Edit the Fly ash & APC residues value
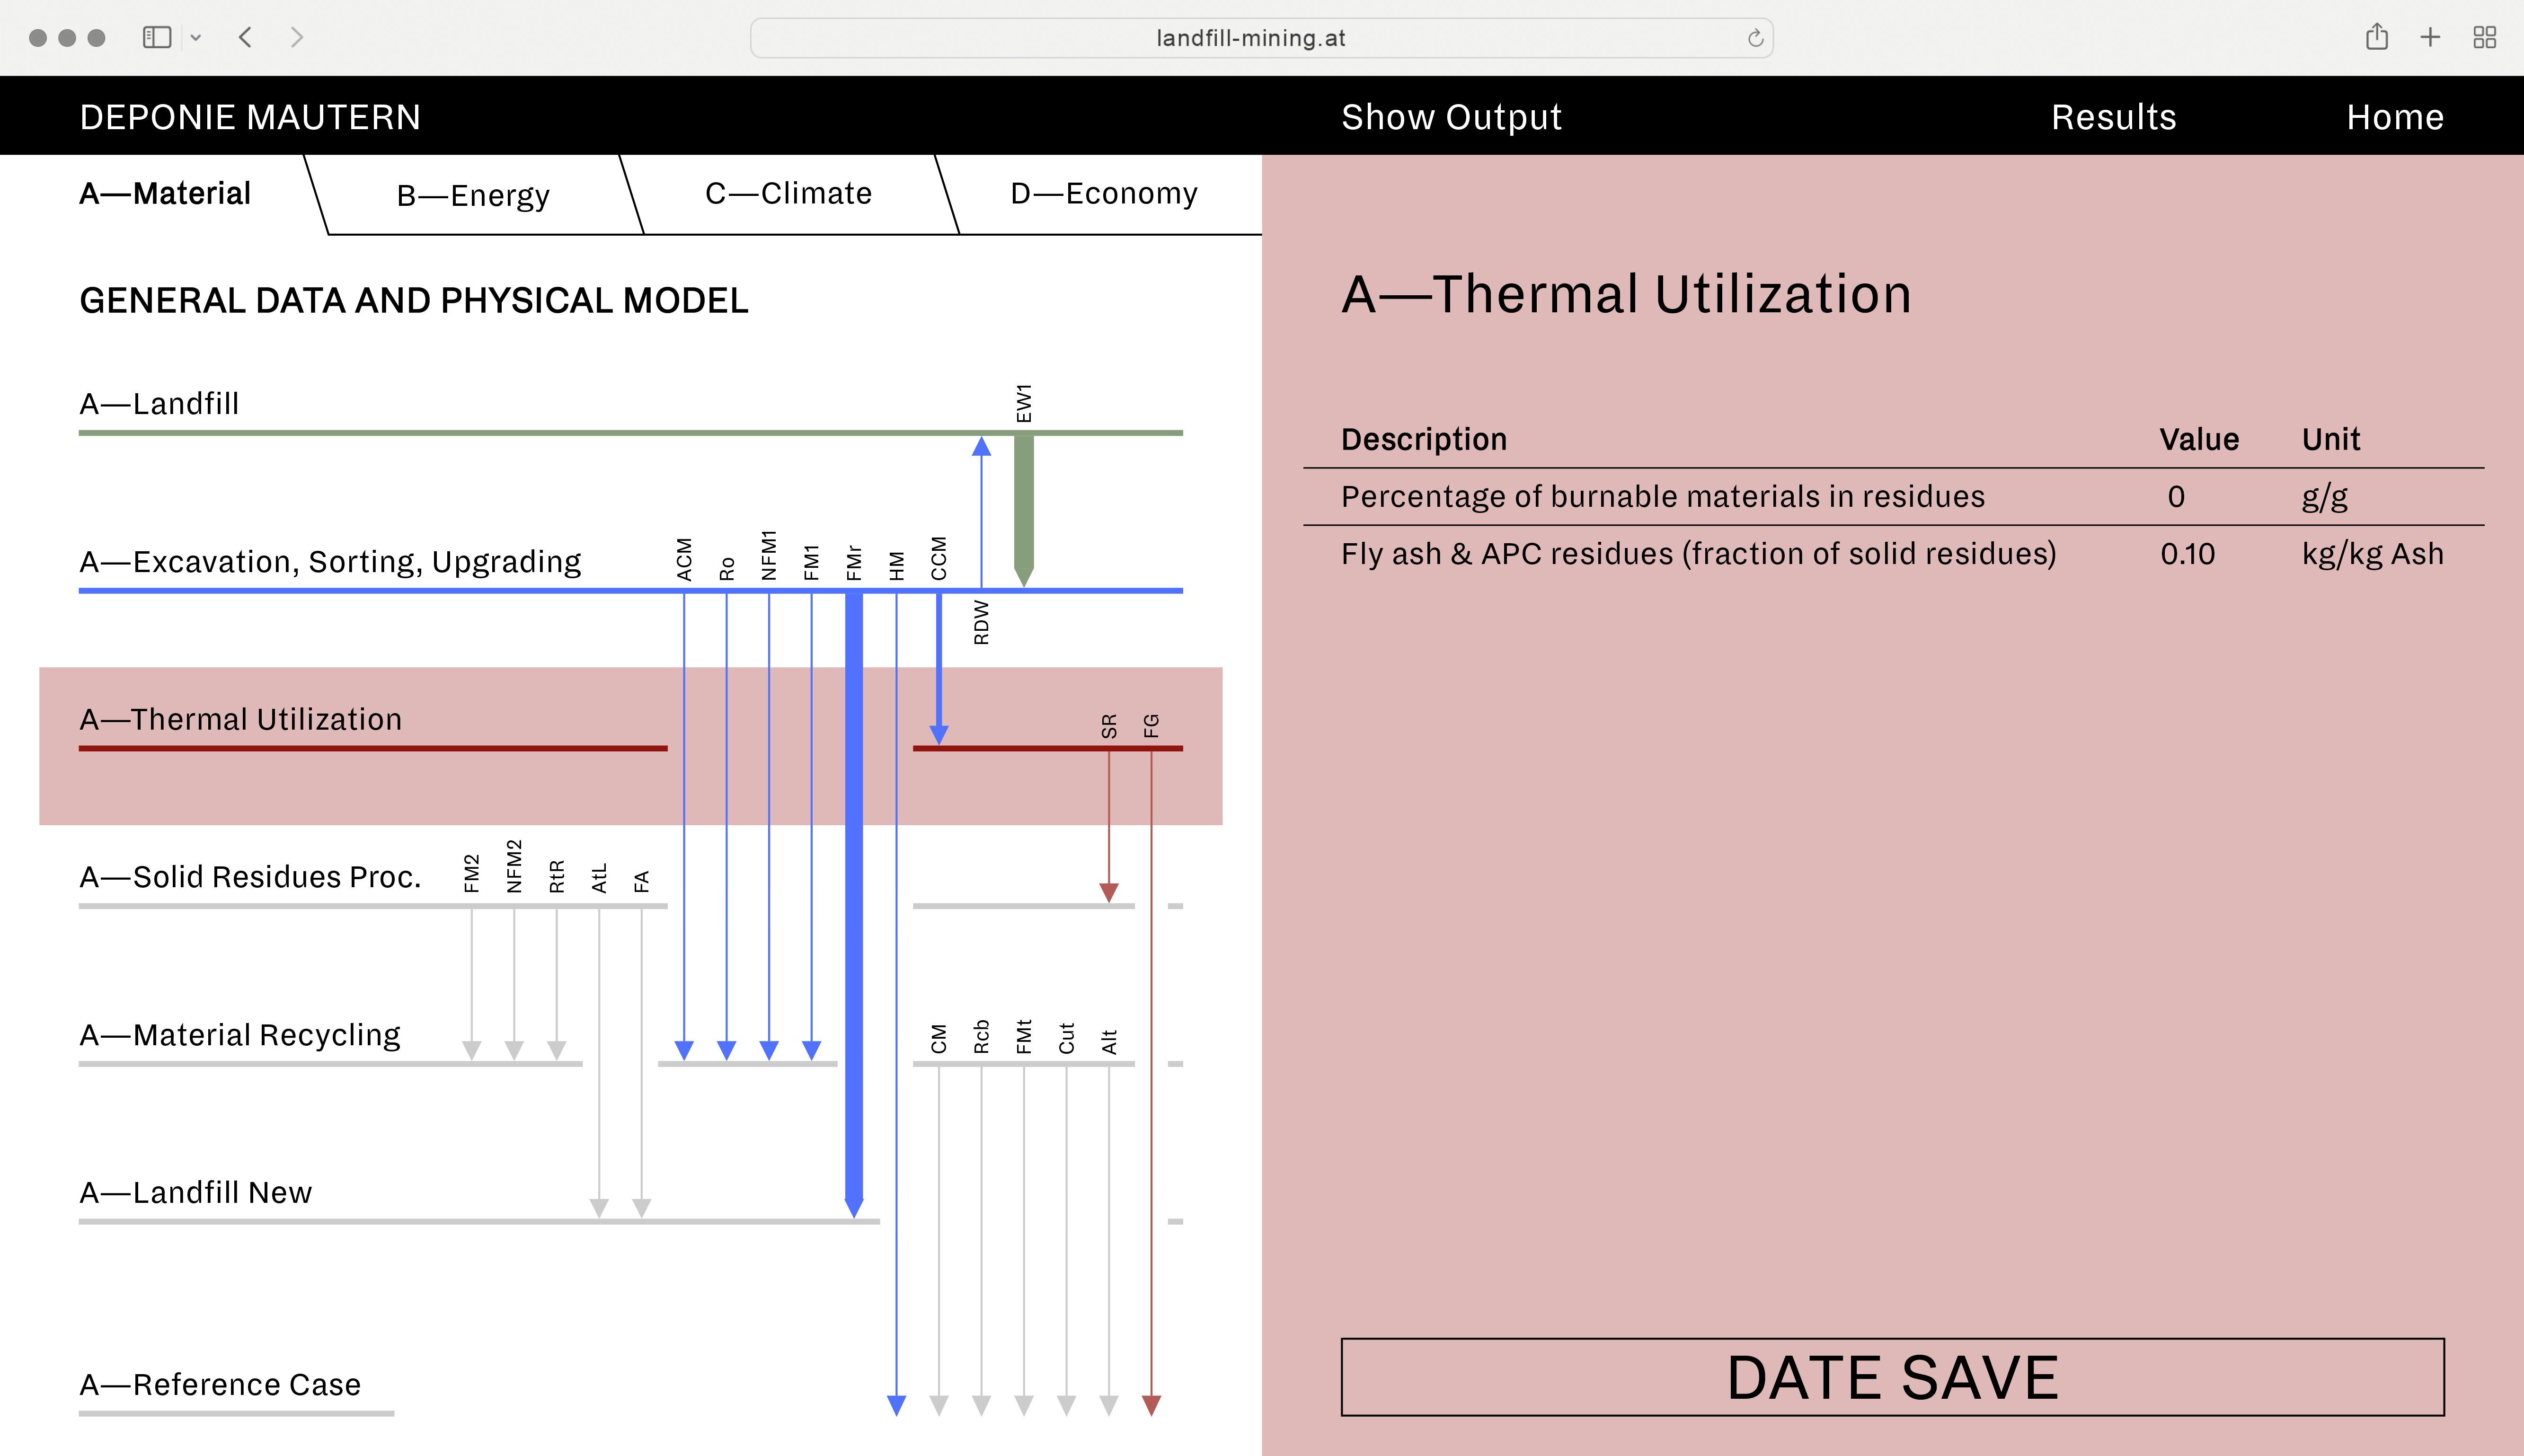 point(2187,554)
